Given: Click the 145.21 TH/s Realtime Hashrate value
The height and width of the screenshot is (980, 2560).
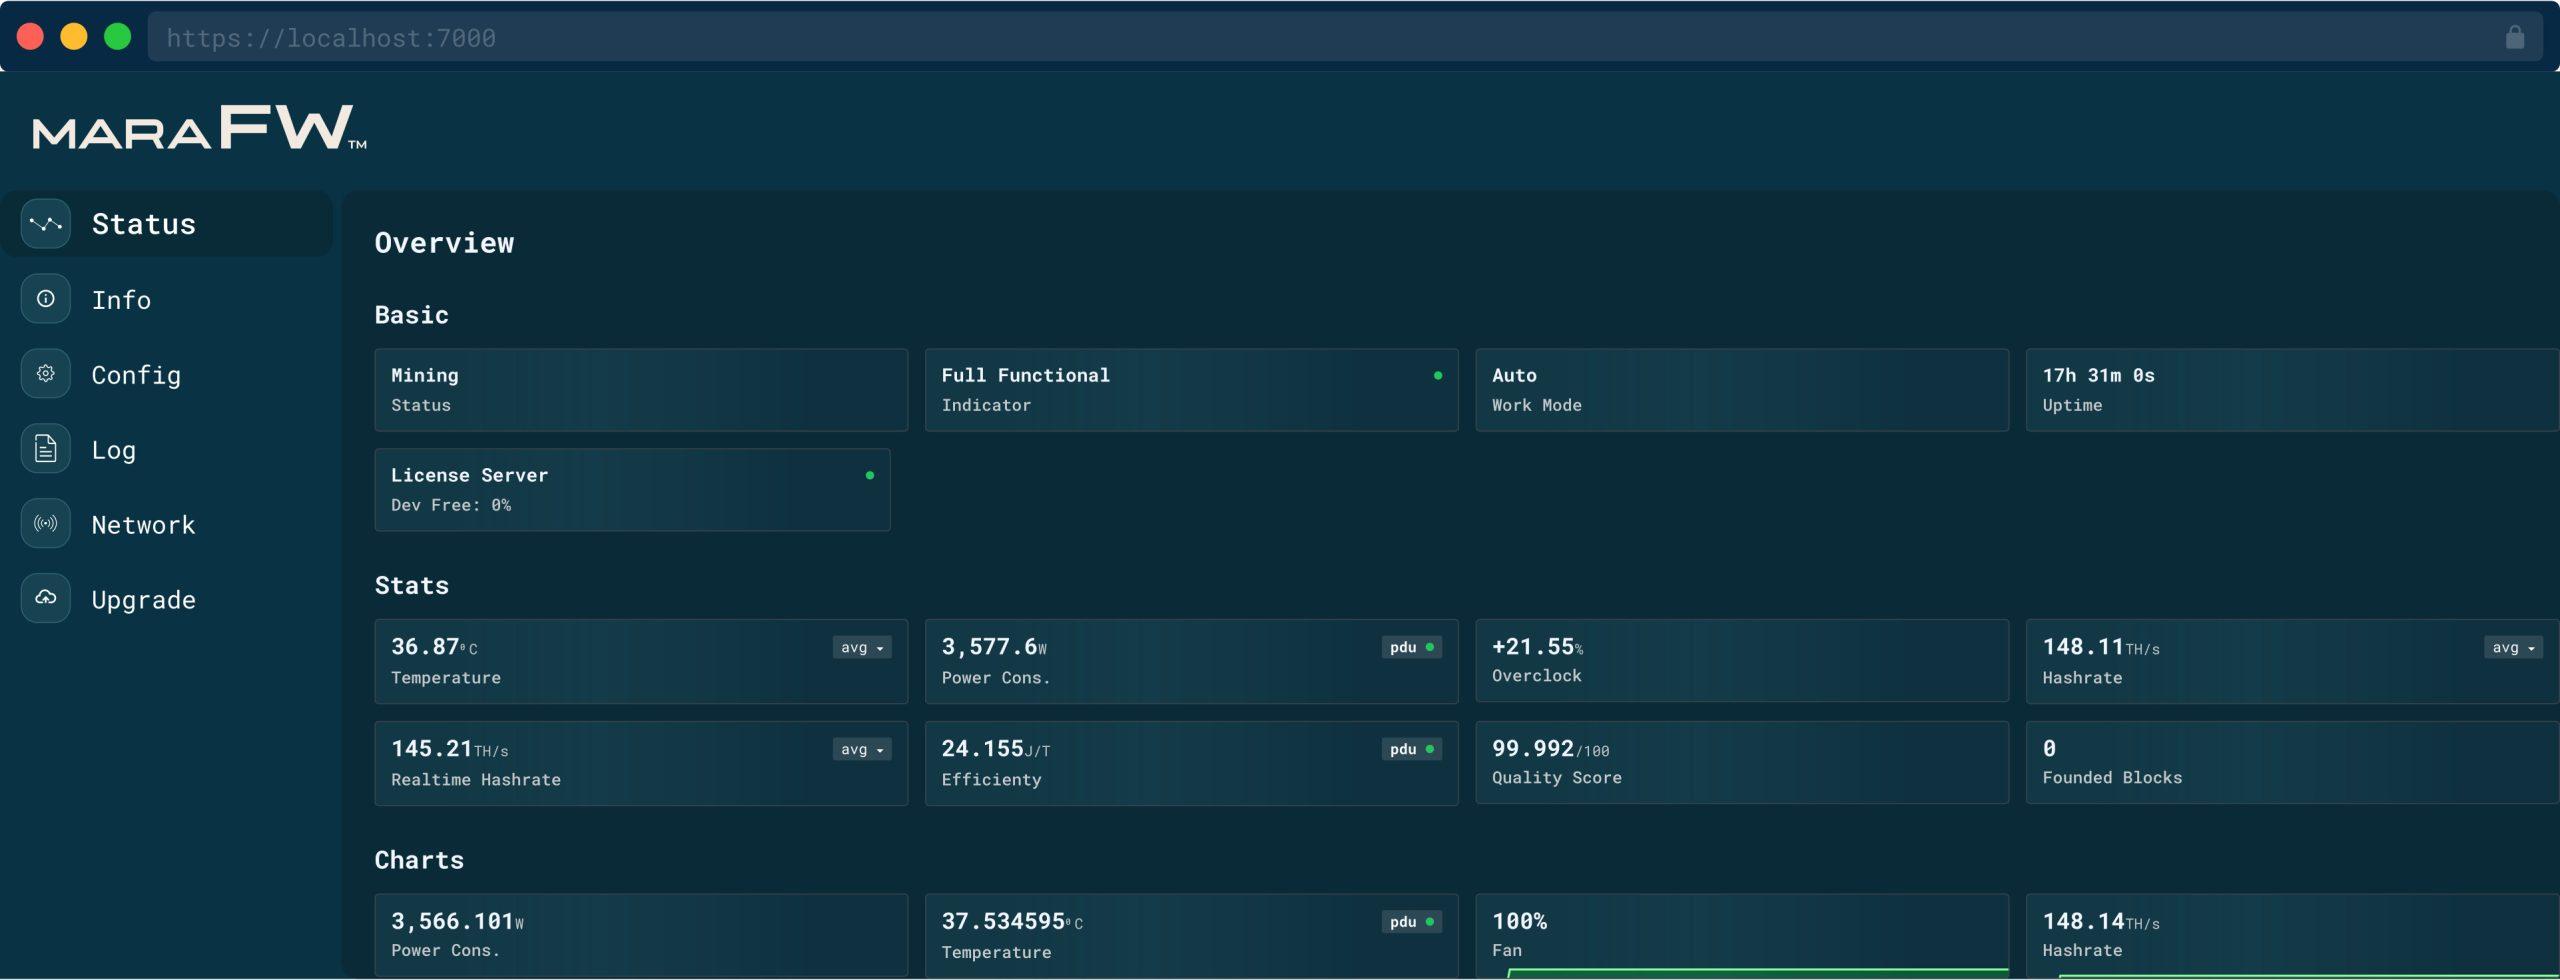Looking at the screenshot, I should tap(449, 749).
